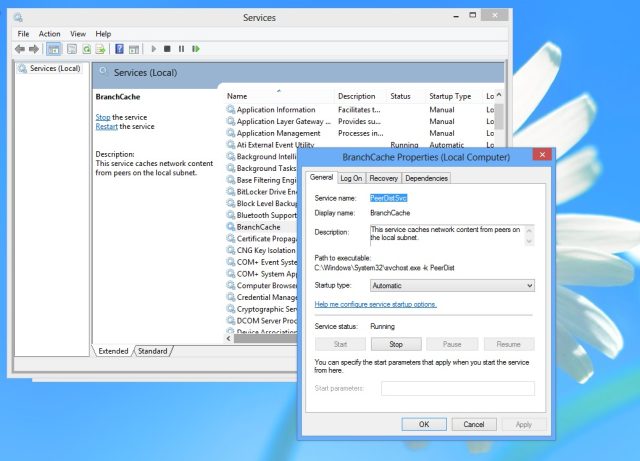Click the Restart Service toolbar icon
The width and height of the screenshot is (640, 461).
pos(196,49)
